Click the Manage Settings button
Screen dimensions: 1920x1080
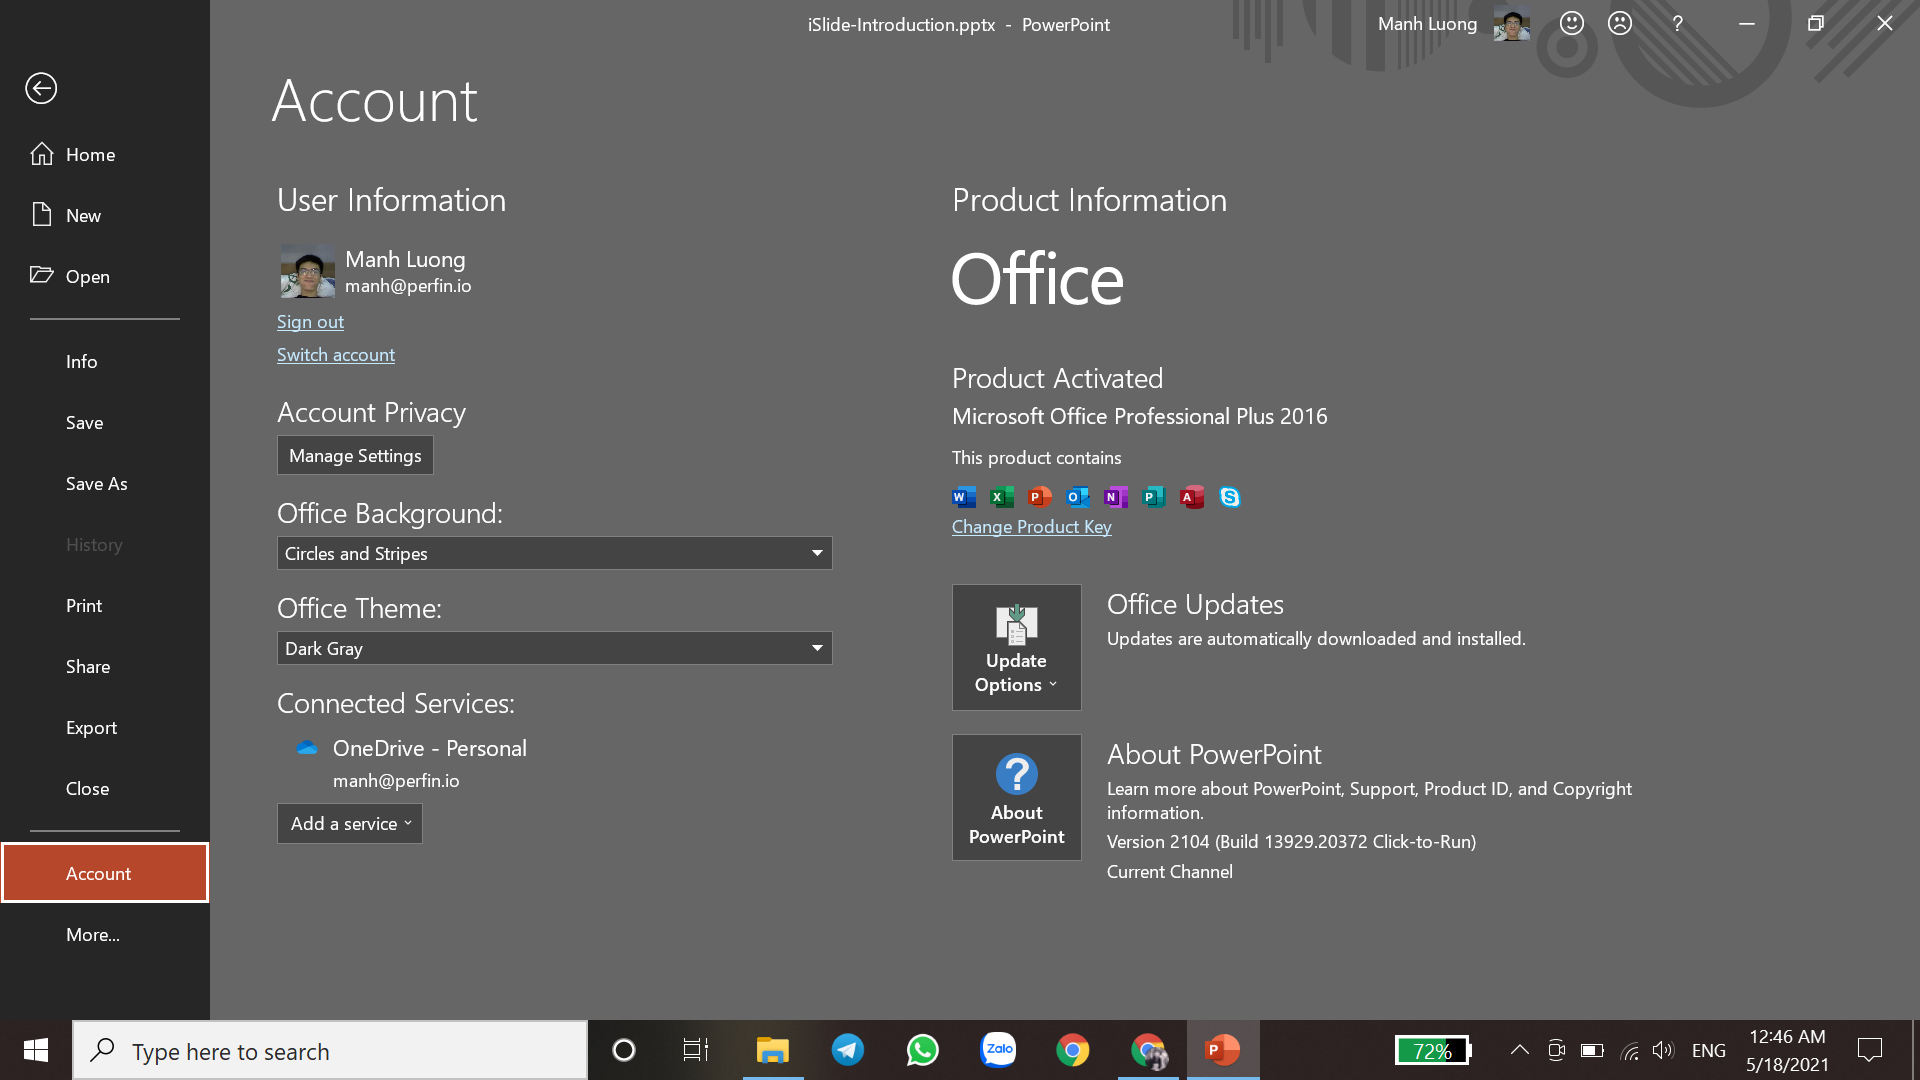click(x=355, y=455)
